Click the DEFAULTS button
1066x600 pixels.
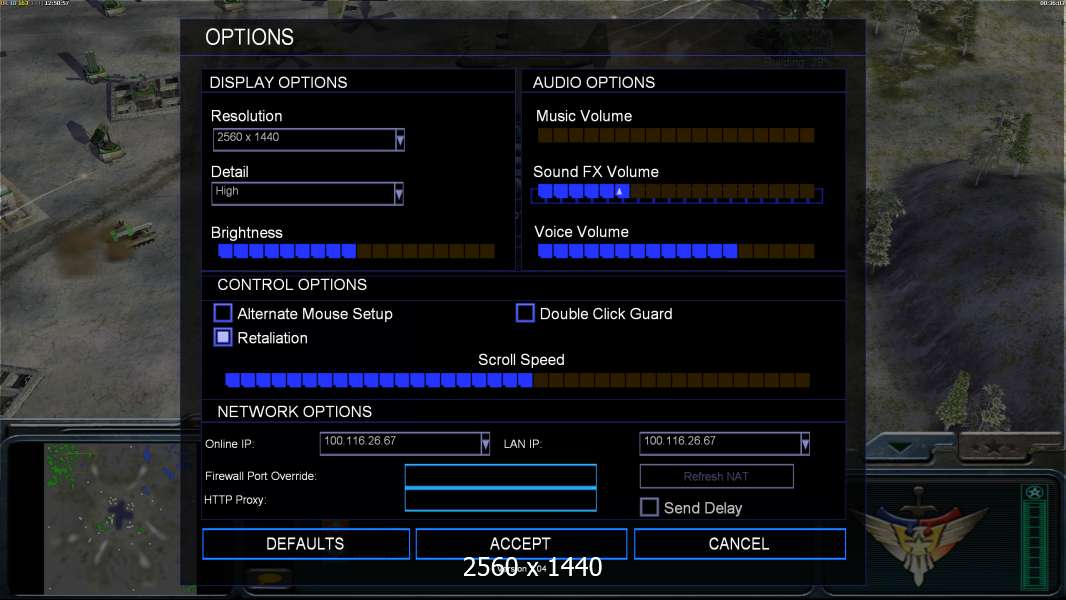click(x=306, y=544)
